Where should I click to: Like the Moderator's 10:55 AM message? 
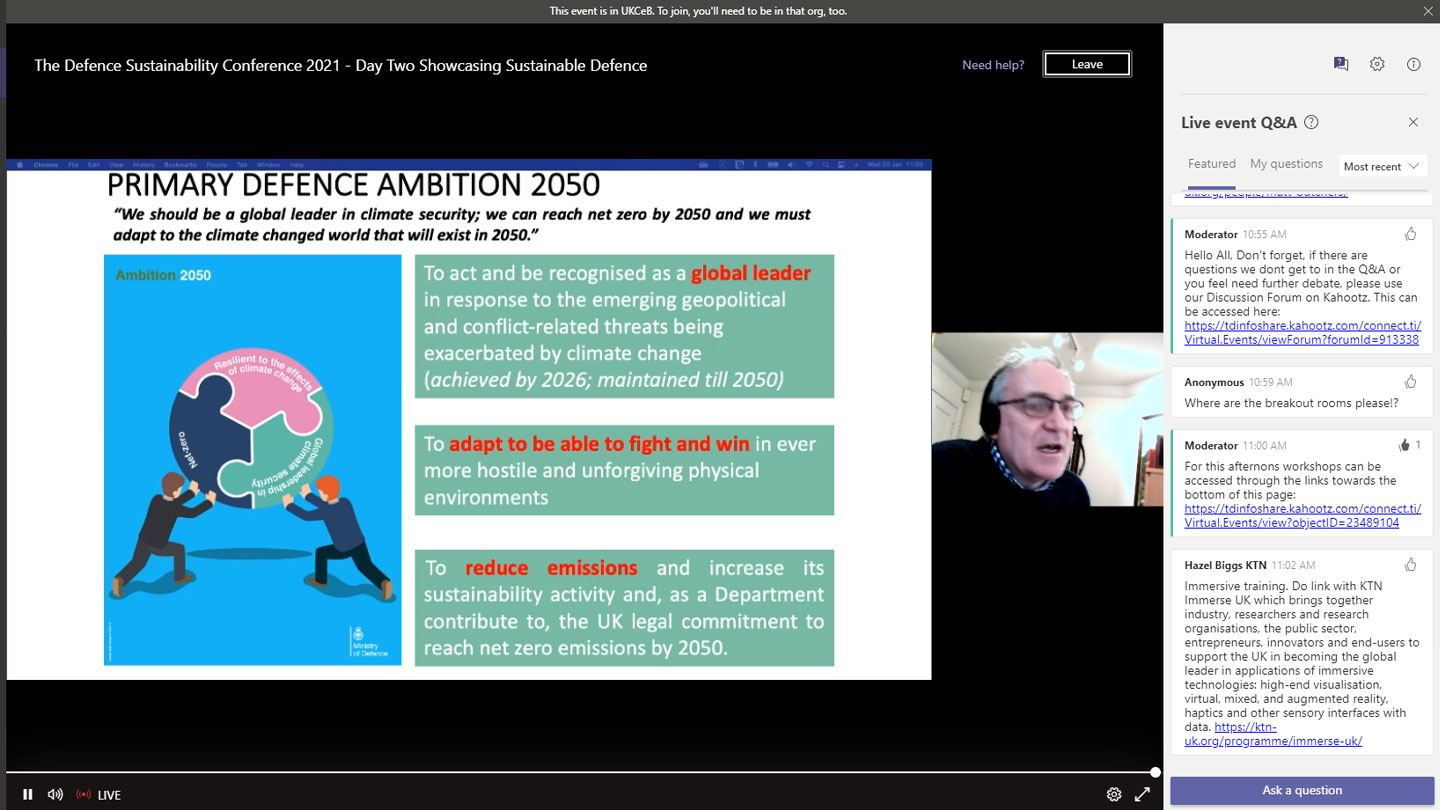[x=1410, y=234]
